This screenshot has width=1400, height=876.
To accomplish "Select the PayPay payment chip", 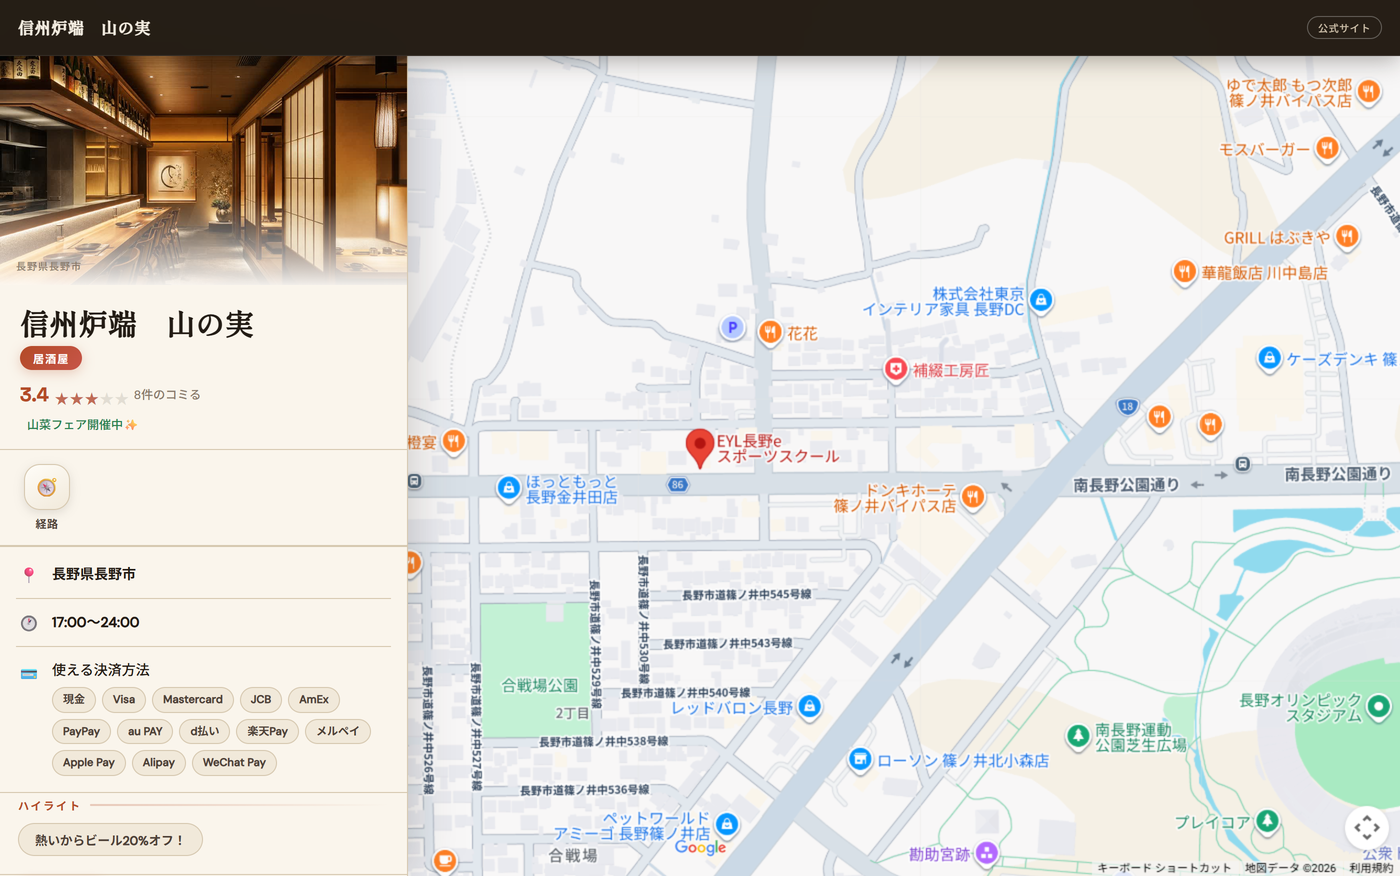I will pyautogui.click(x=81, y=731).
